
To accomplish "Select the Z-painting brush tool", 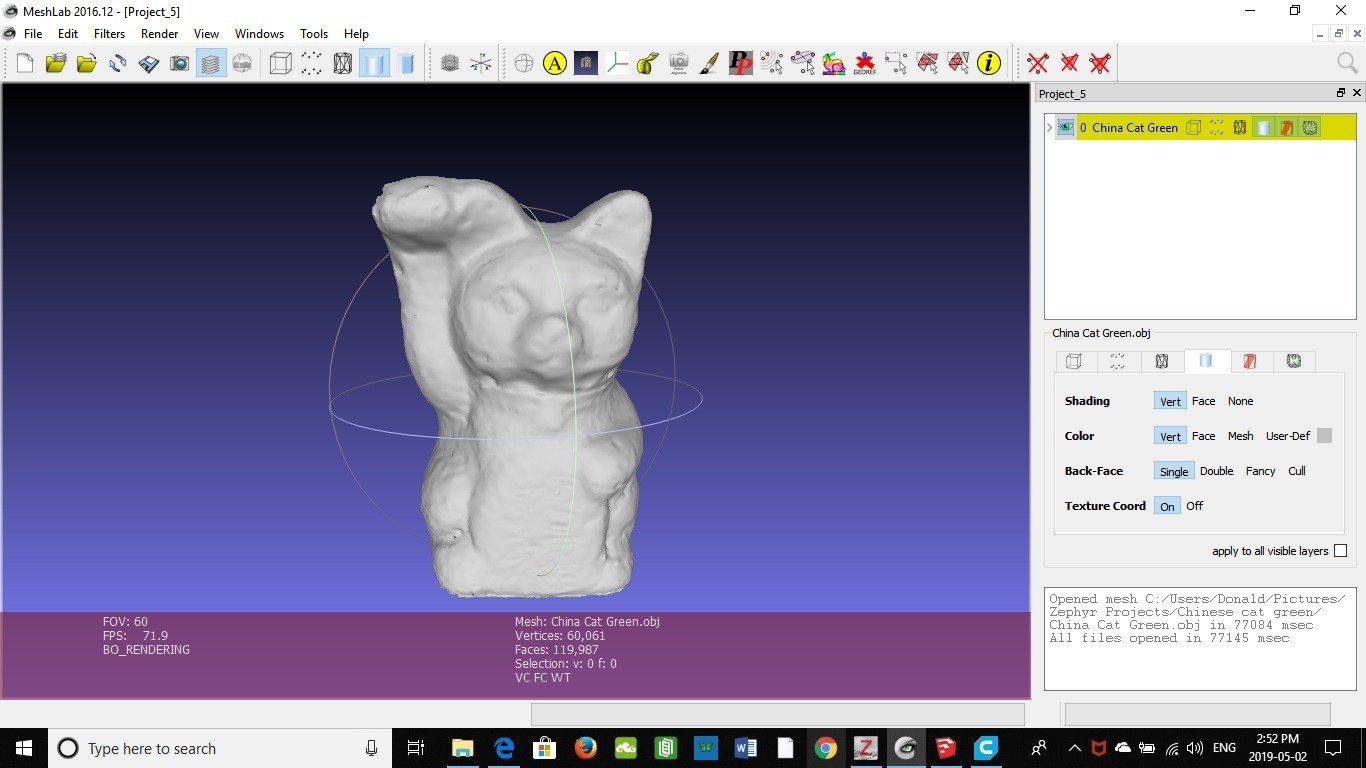I will (709, 64).
